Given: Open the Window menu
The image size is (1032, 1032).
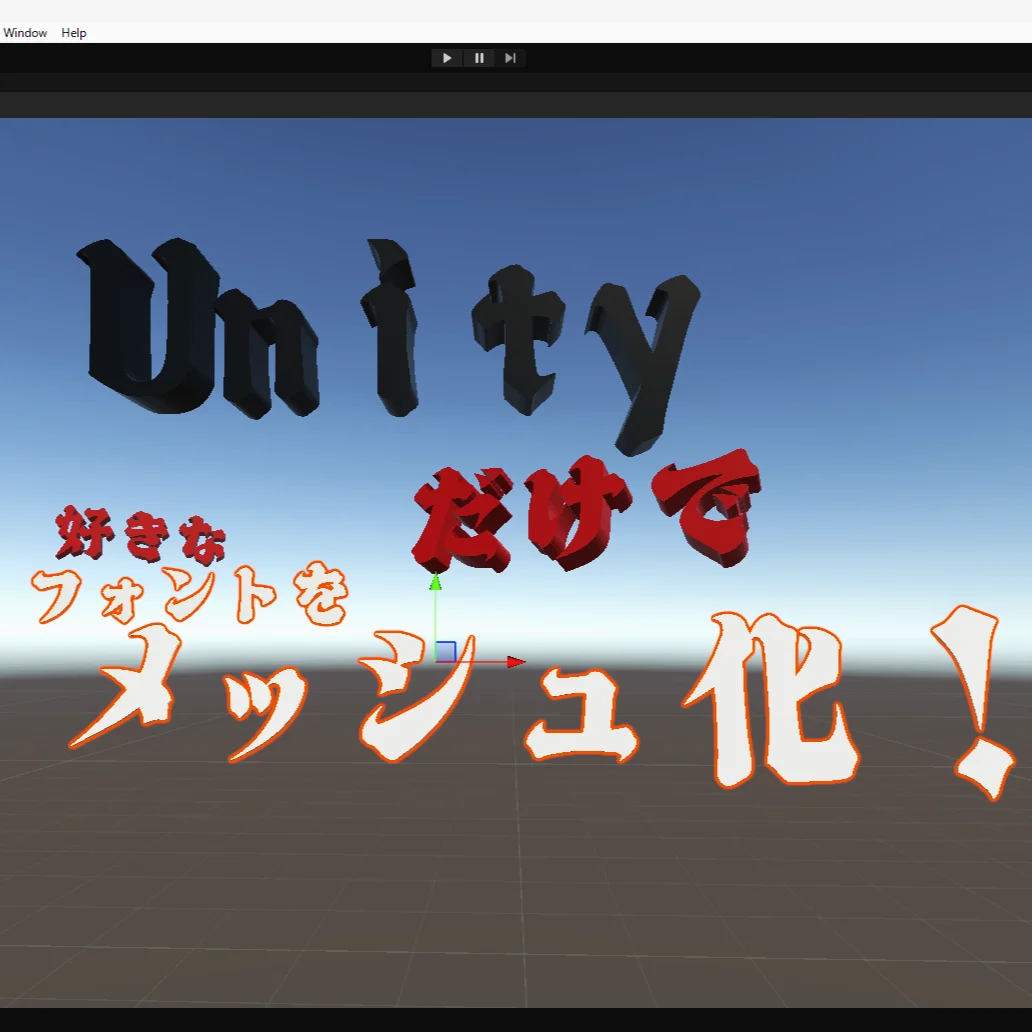Looking at the screenshot, I should coord(25,32).
